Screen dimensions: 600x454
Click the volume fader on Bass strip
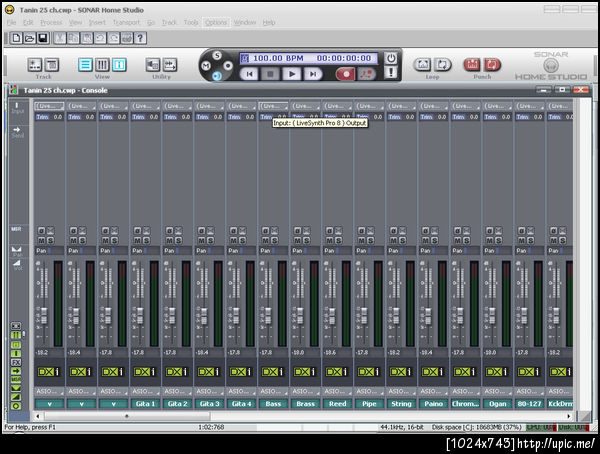tap(268, 315)
